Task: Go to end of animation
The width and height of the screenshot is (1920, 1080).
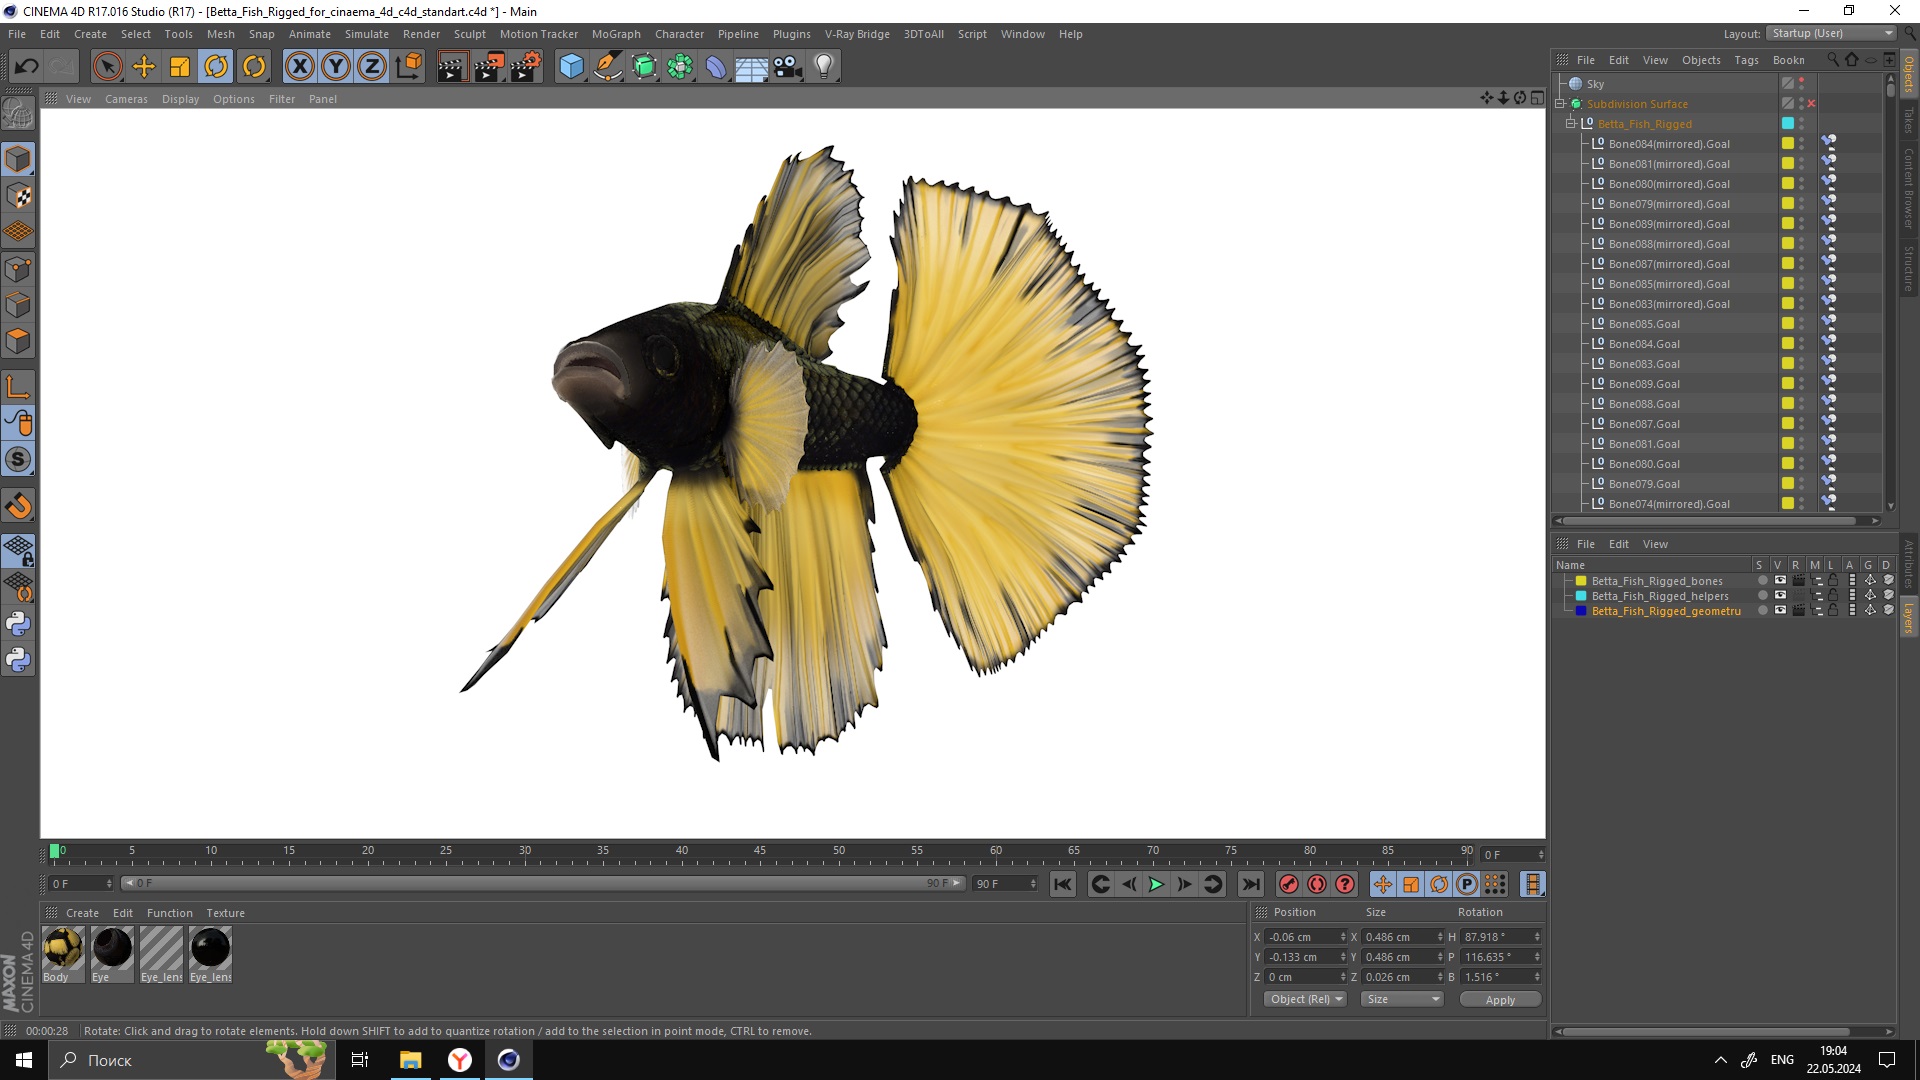Action: [1250, 884]
